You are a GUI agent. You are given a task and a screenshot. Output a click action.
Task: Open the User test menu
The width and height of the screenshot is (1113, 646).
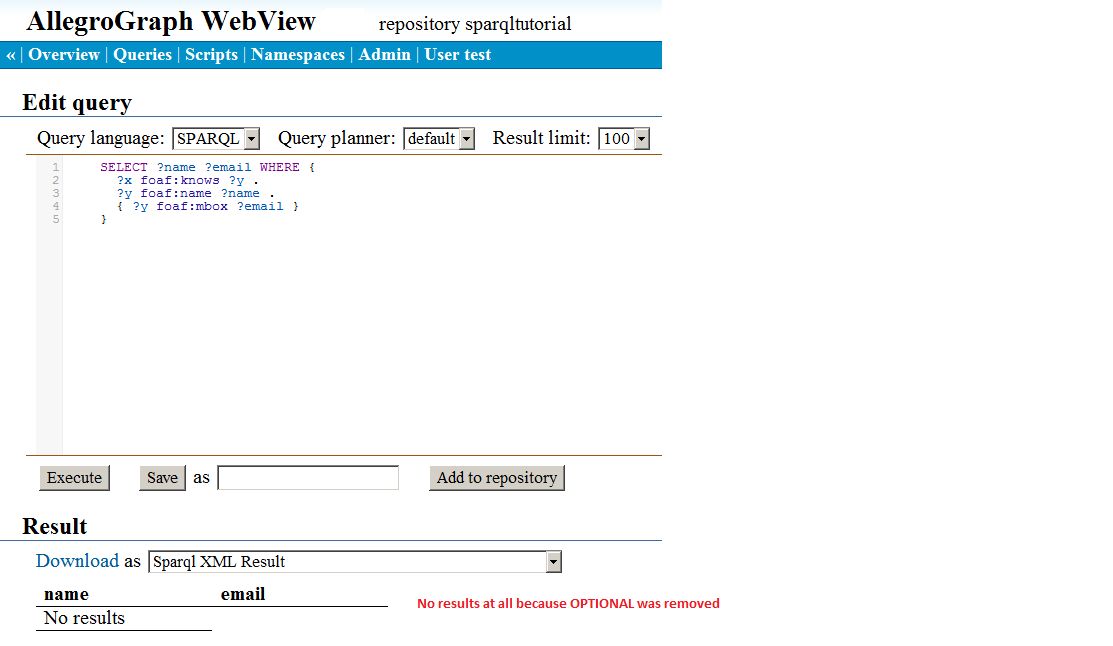pos(457,55)
